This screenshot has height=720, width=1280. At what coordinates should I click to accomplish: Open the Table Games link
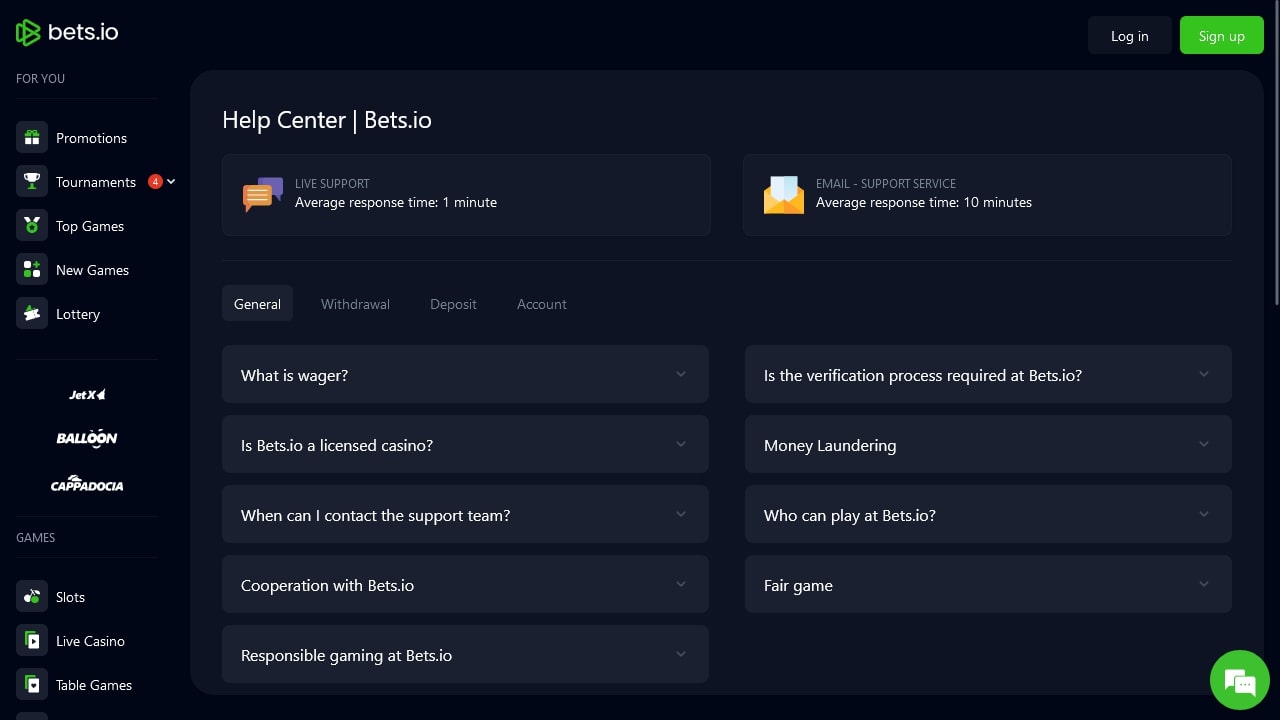(x=94, y=685)
